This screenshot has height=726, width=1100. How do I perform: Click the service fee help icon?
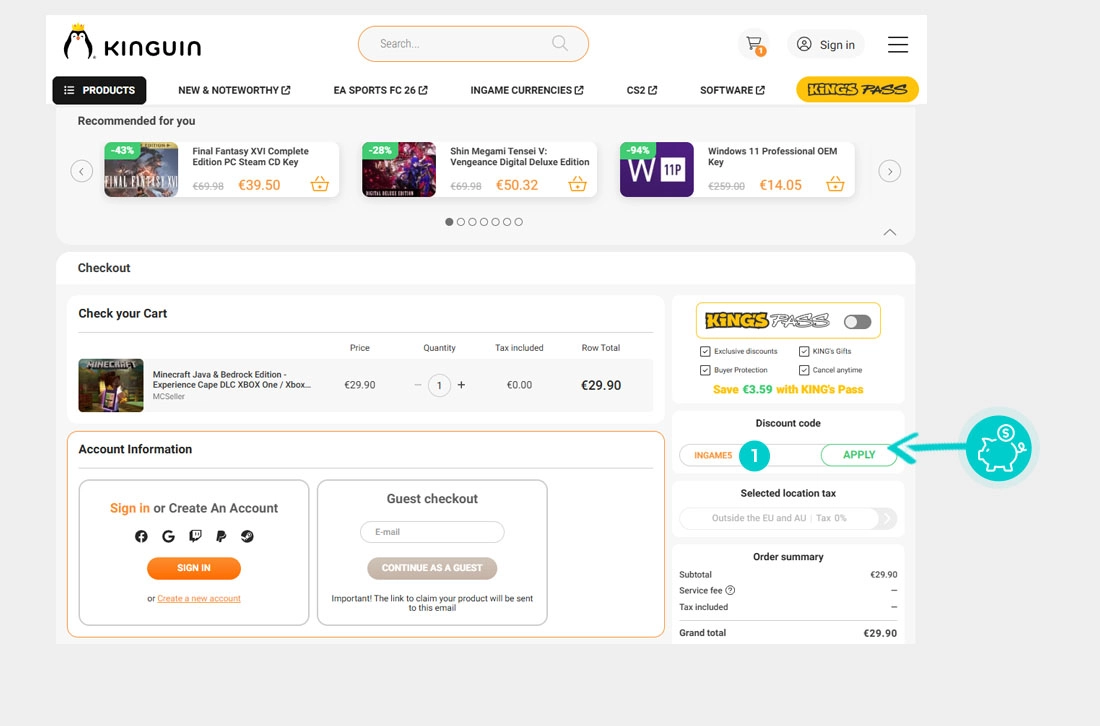tap(730, 591)
